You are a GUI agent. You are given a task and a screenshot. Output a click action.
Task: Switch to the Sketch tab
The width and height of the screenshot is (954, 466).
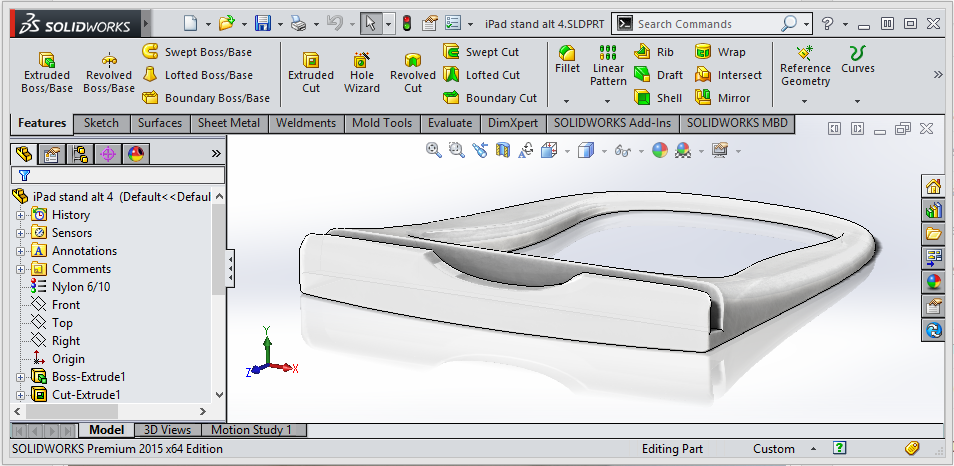pyautogui.click(x=101, y=123)
